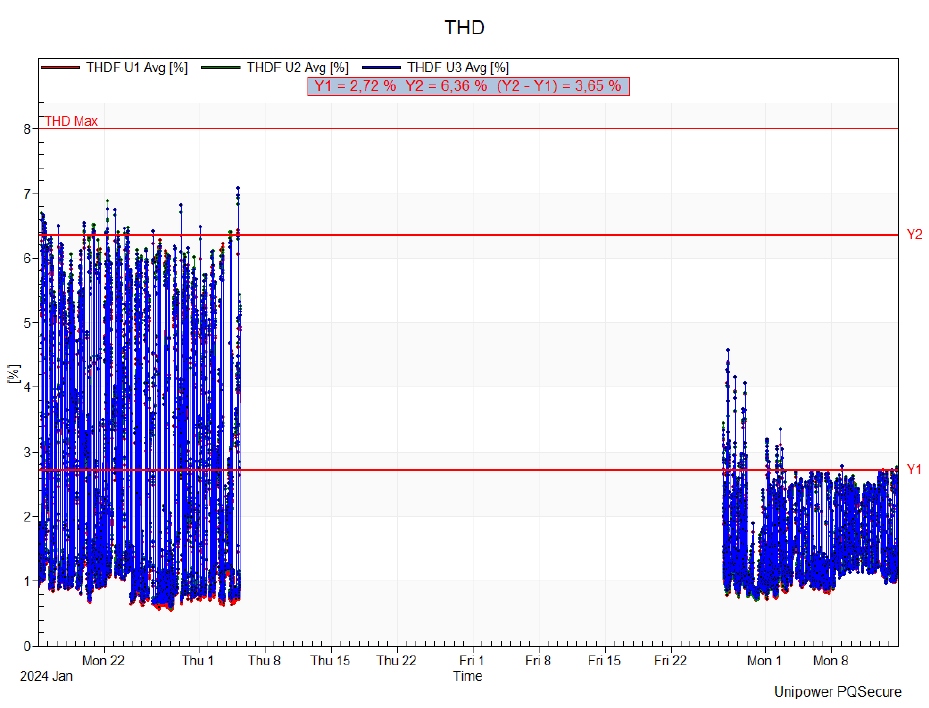929x708 pixels.
Task: Select the Time x-axis title
Action: (x=467, y=677)
